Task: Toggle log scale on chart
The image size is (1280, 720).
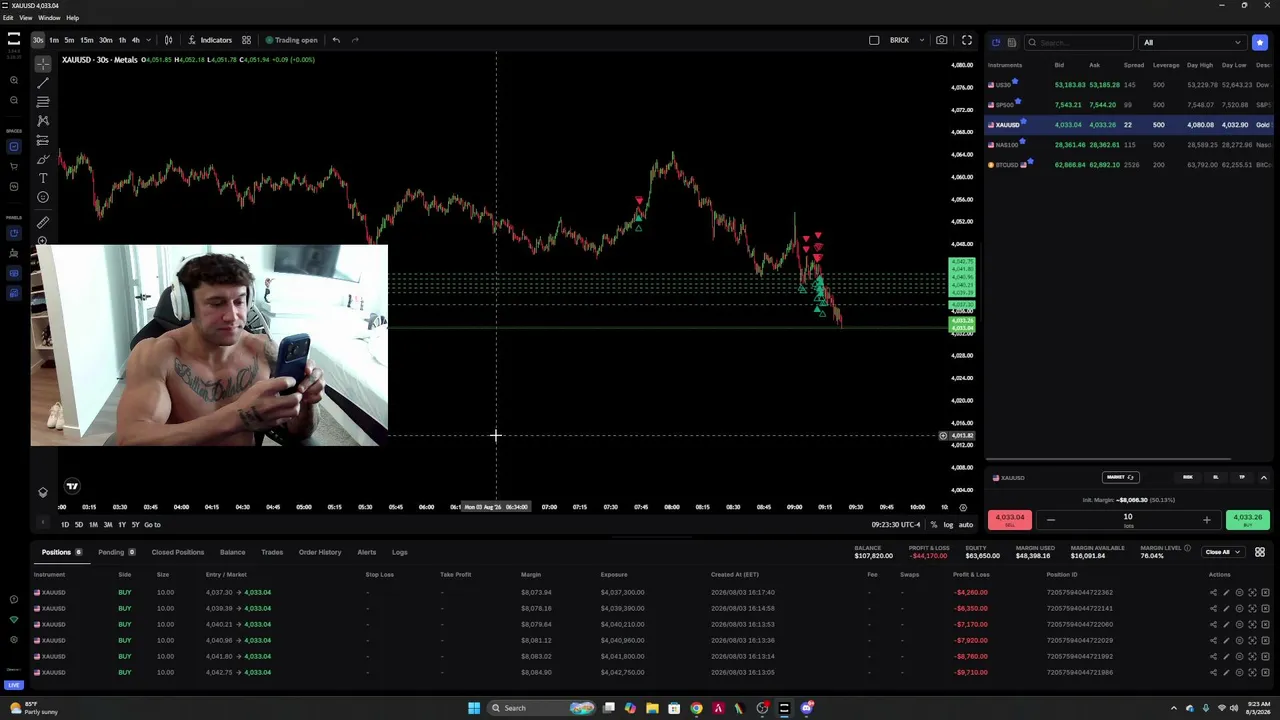Action: 948,525
